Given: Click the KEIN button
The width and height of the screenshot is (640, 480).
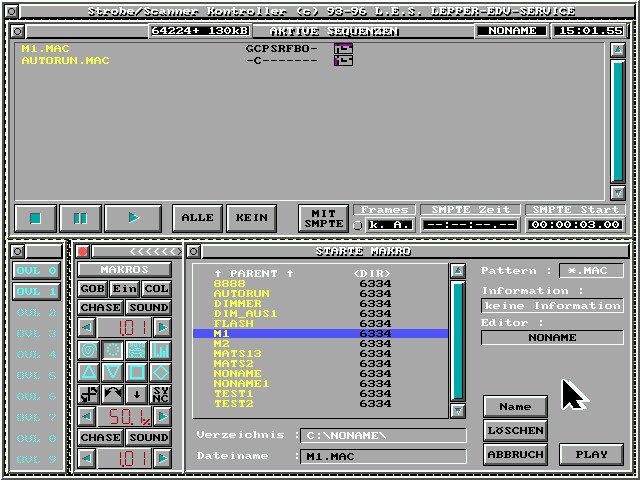Looking at the screenshot, I should [251, 218].
